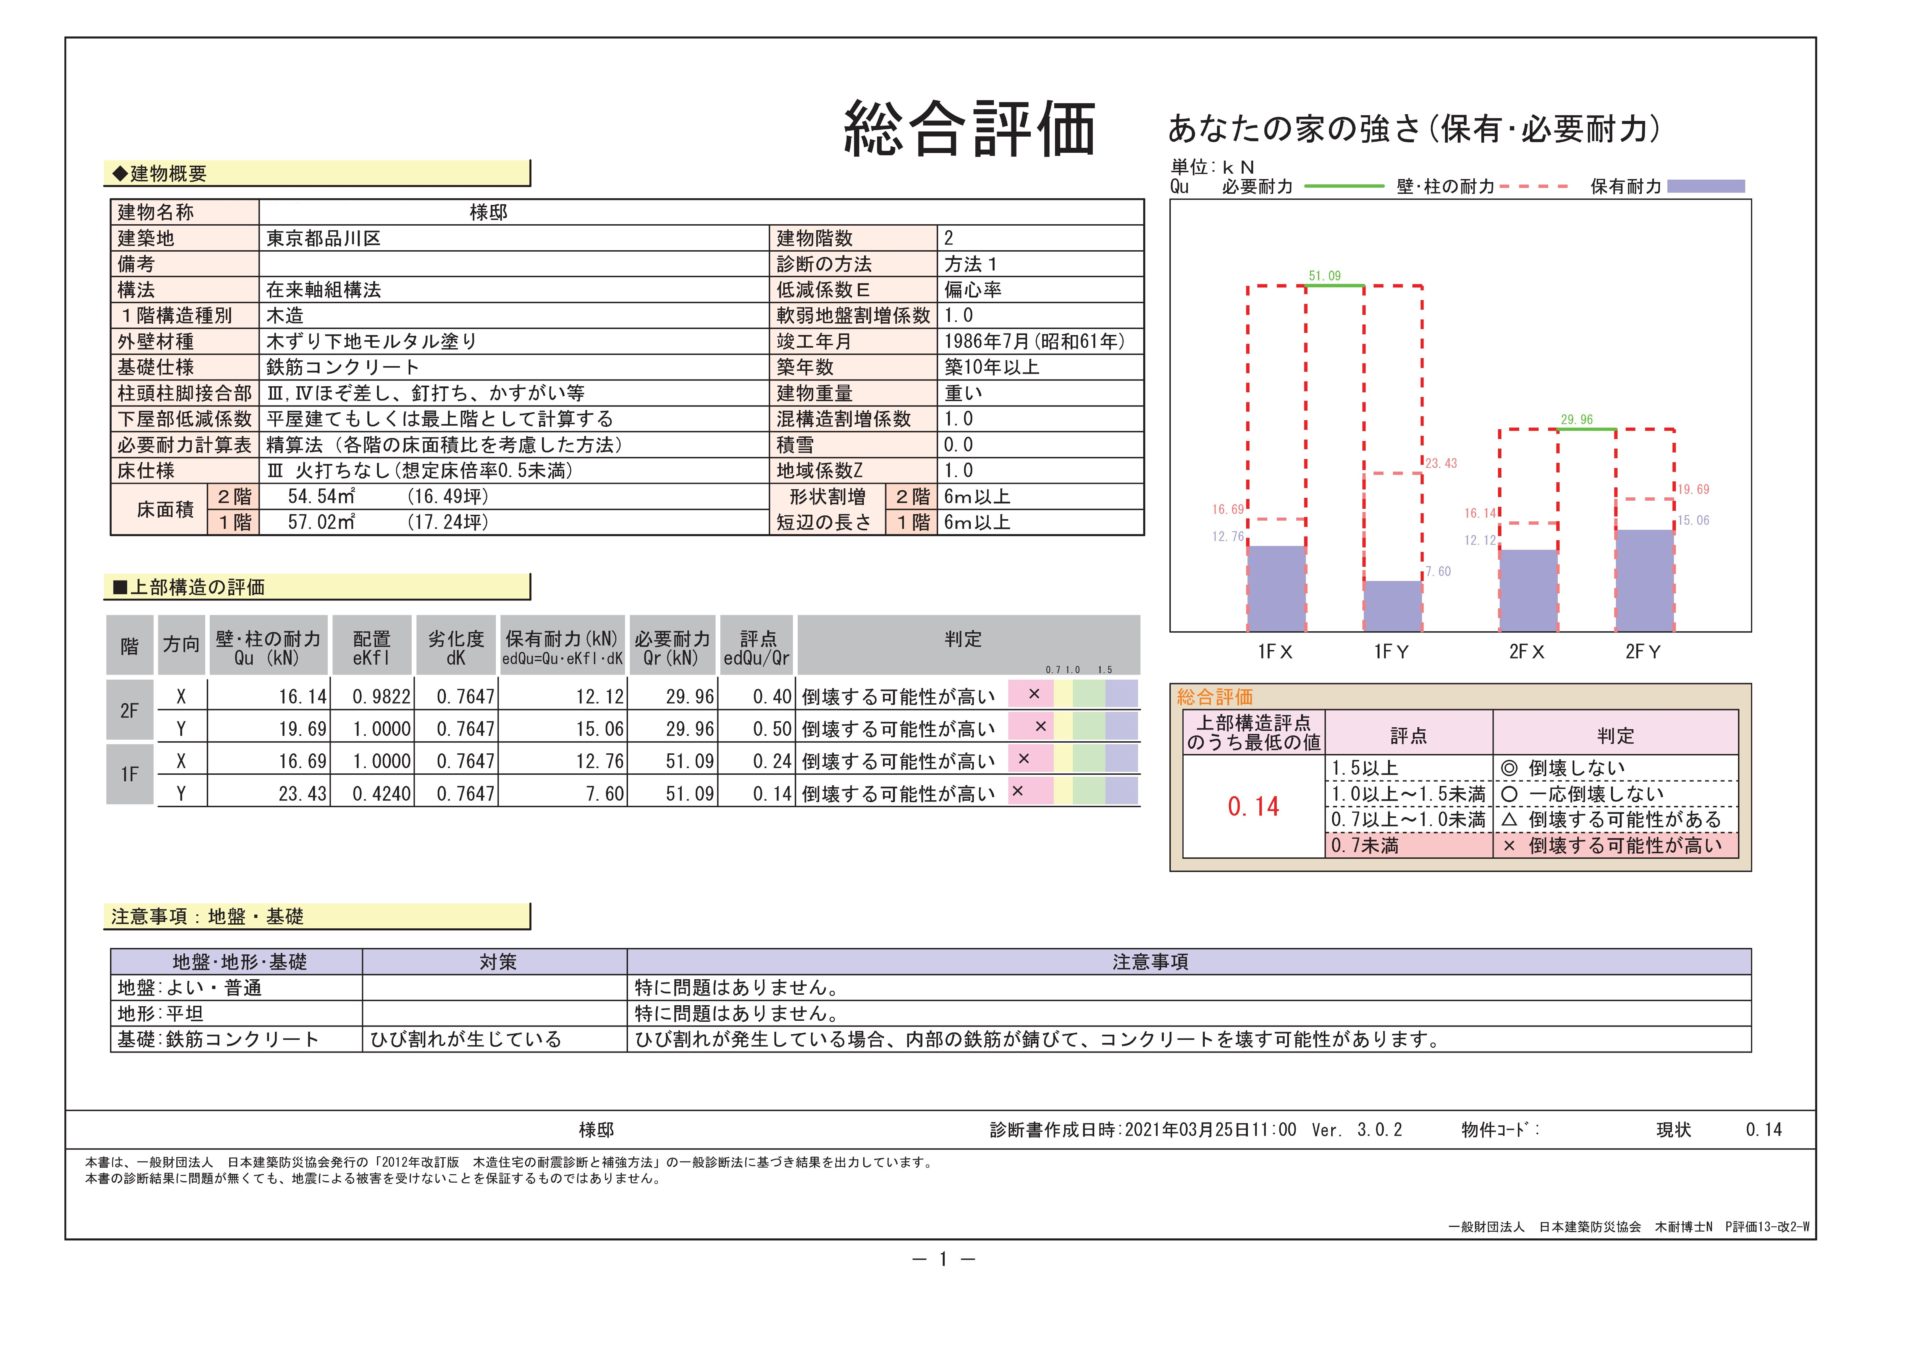
Task: Click the Ⅲ 火打ちなし floor specification cell
Action: (x=513, y=471)
